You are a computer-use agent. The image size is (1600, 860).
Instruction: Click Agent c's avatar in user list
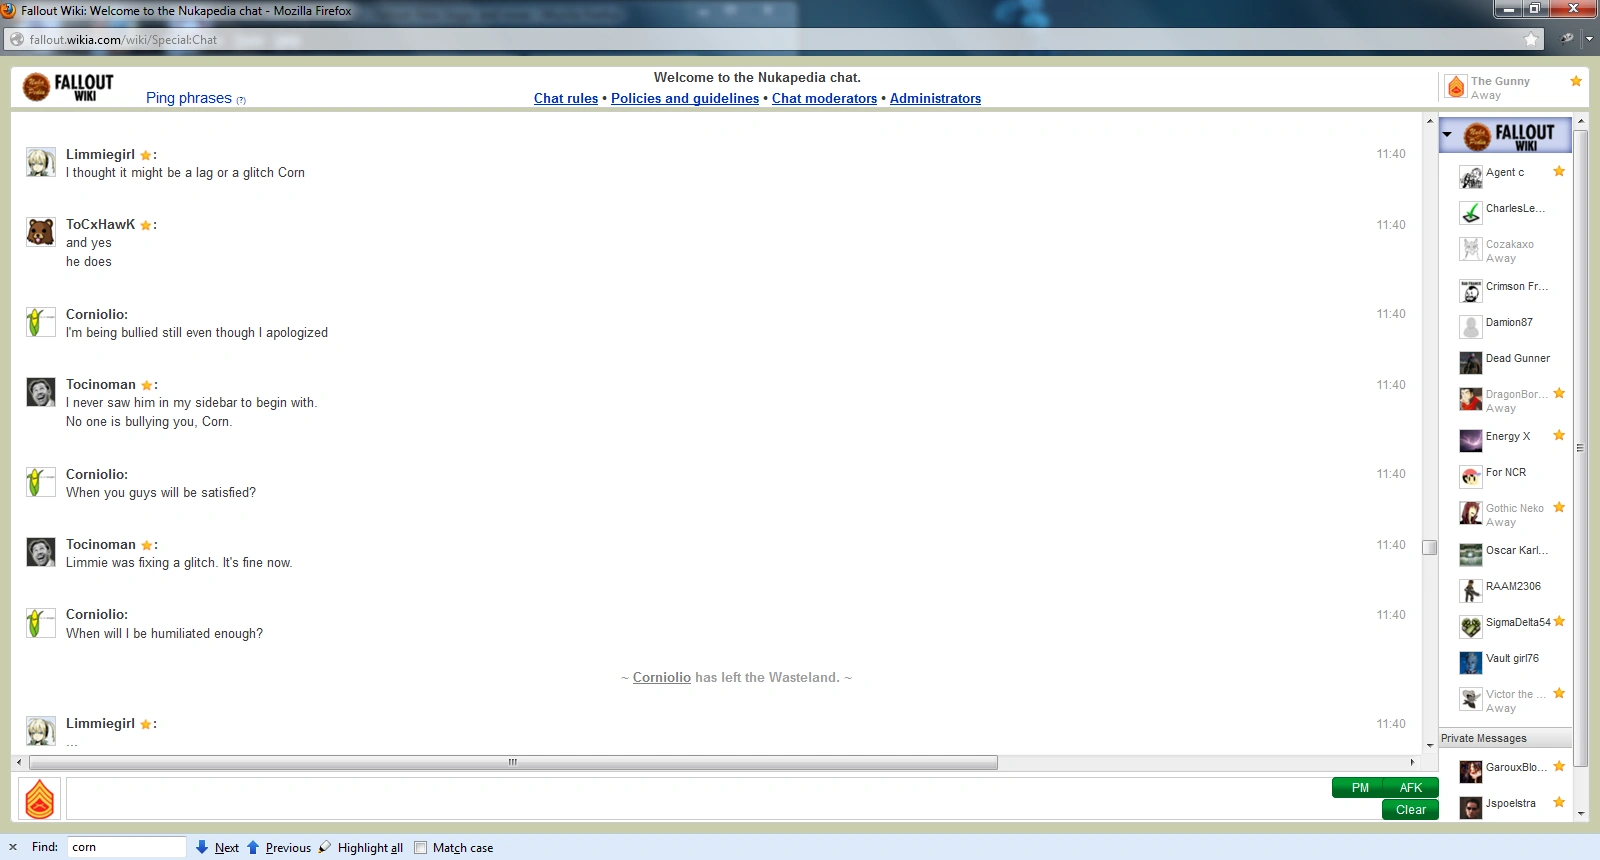point(1471,177)
